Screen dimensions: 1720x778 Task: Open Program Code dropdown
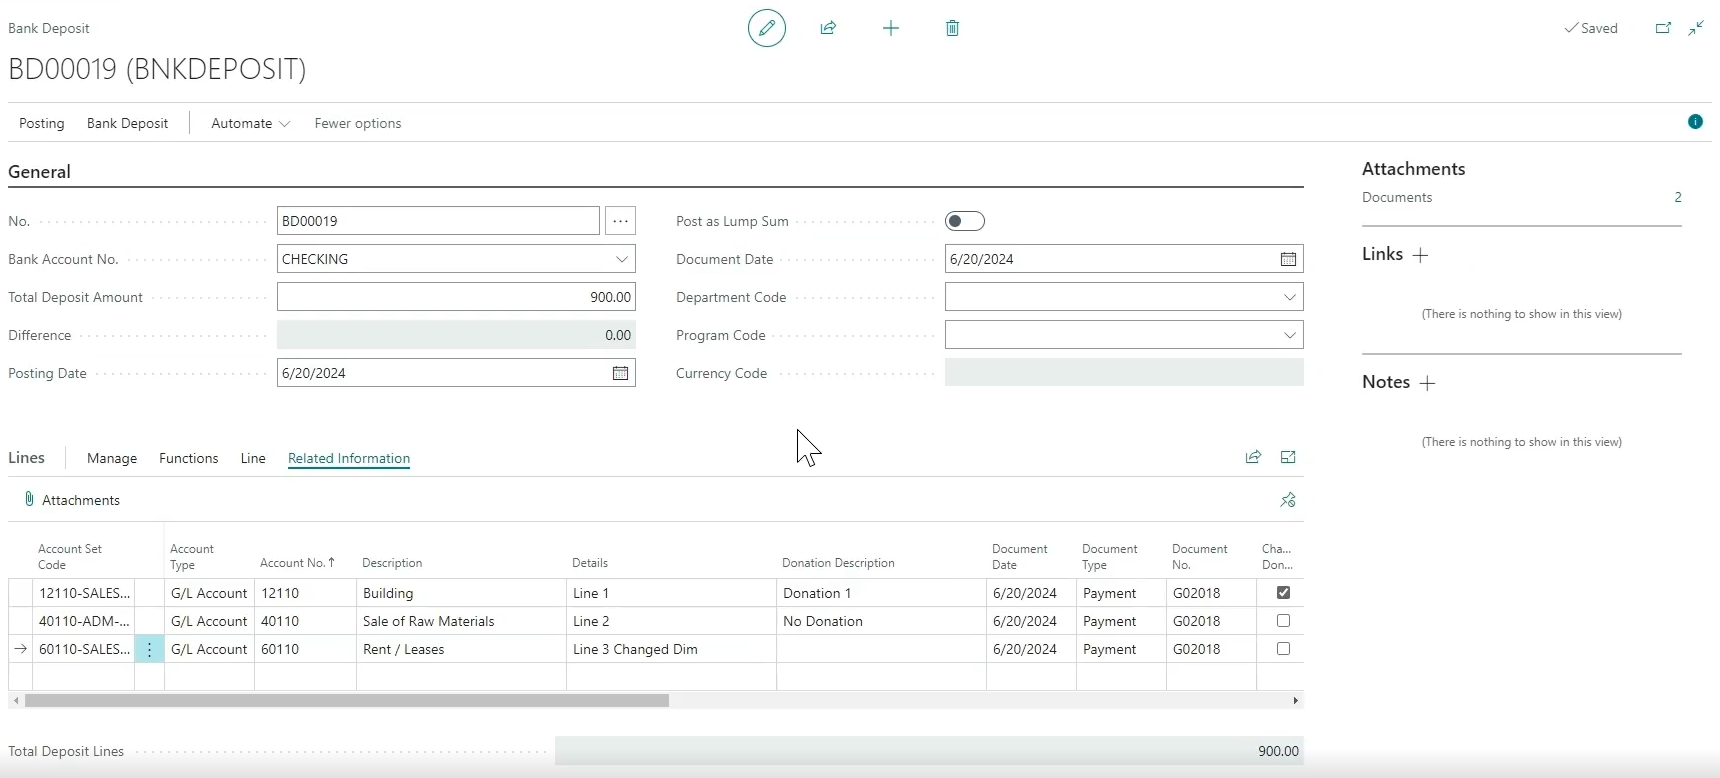point(1289,335)
